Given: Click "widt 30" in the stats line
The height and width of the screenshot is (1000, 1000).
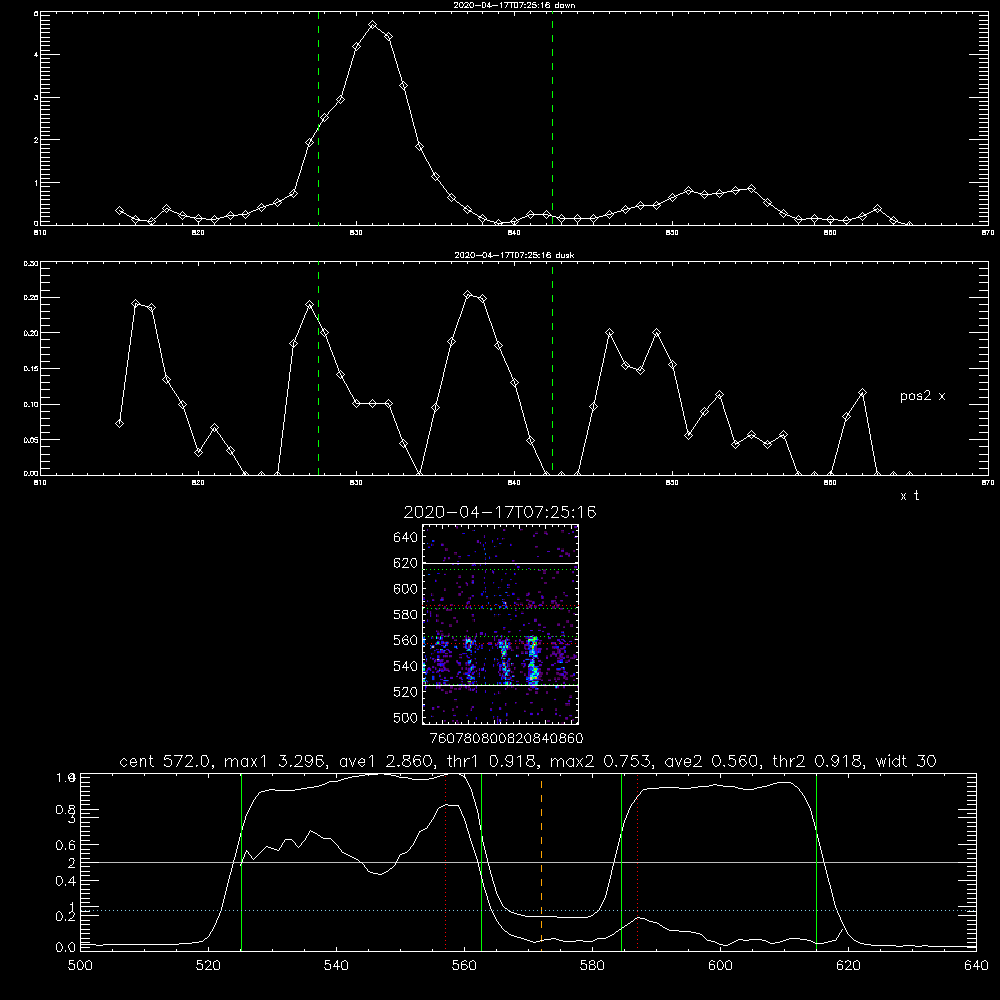Looking at the screenshot, I should [906, 761].
